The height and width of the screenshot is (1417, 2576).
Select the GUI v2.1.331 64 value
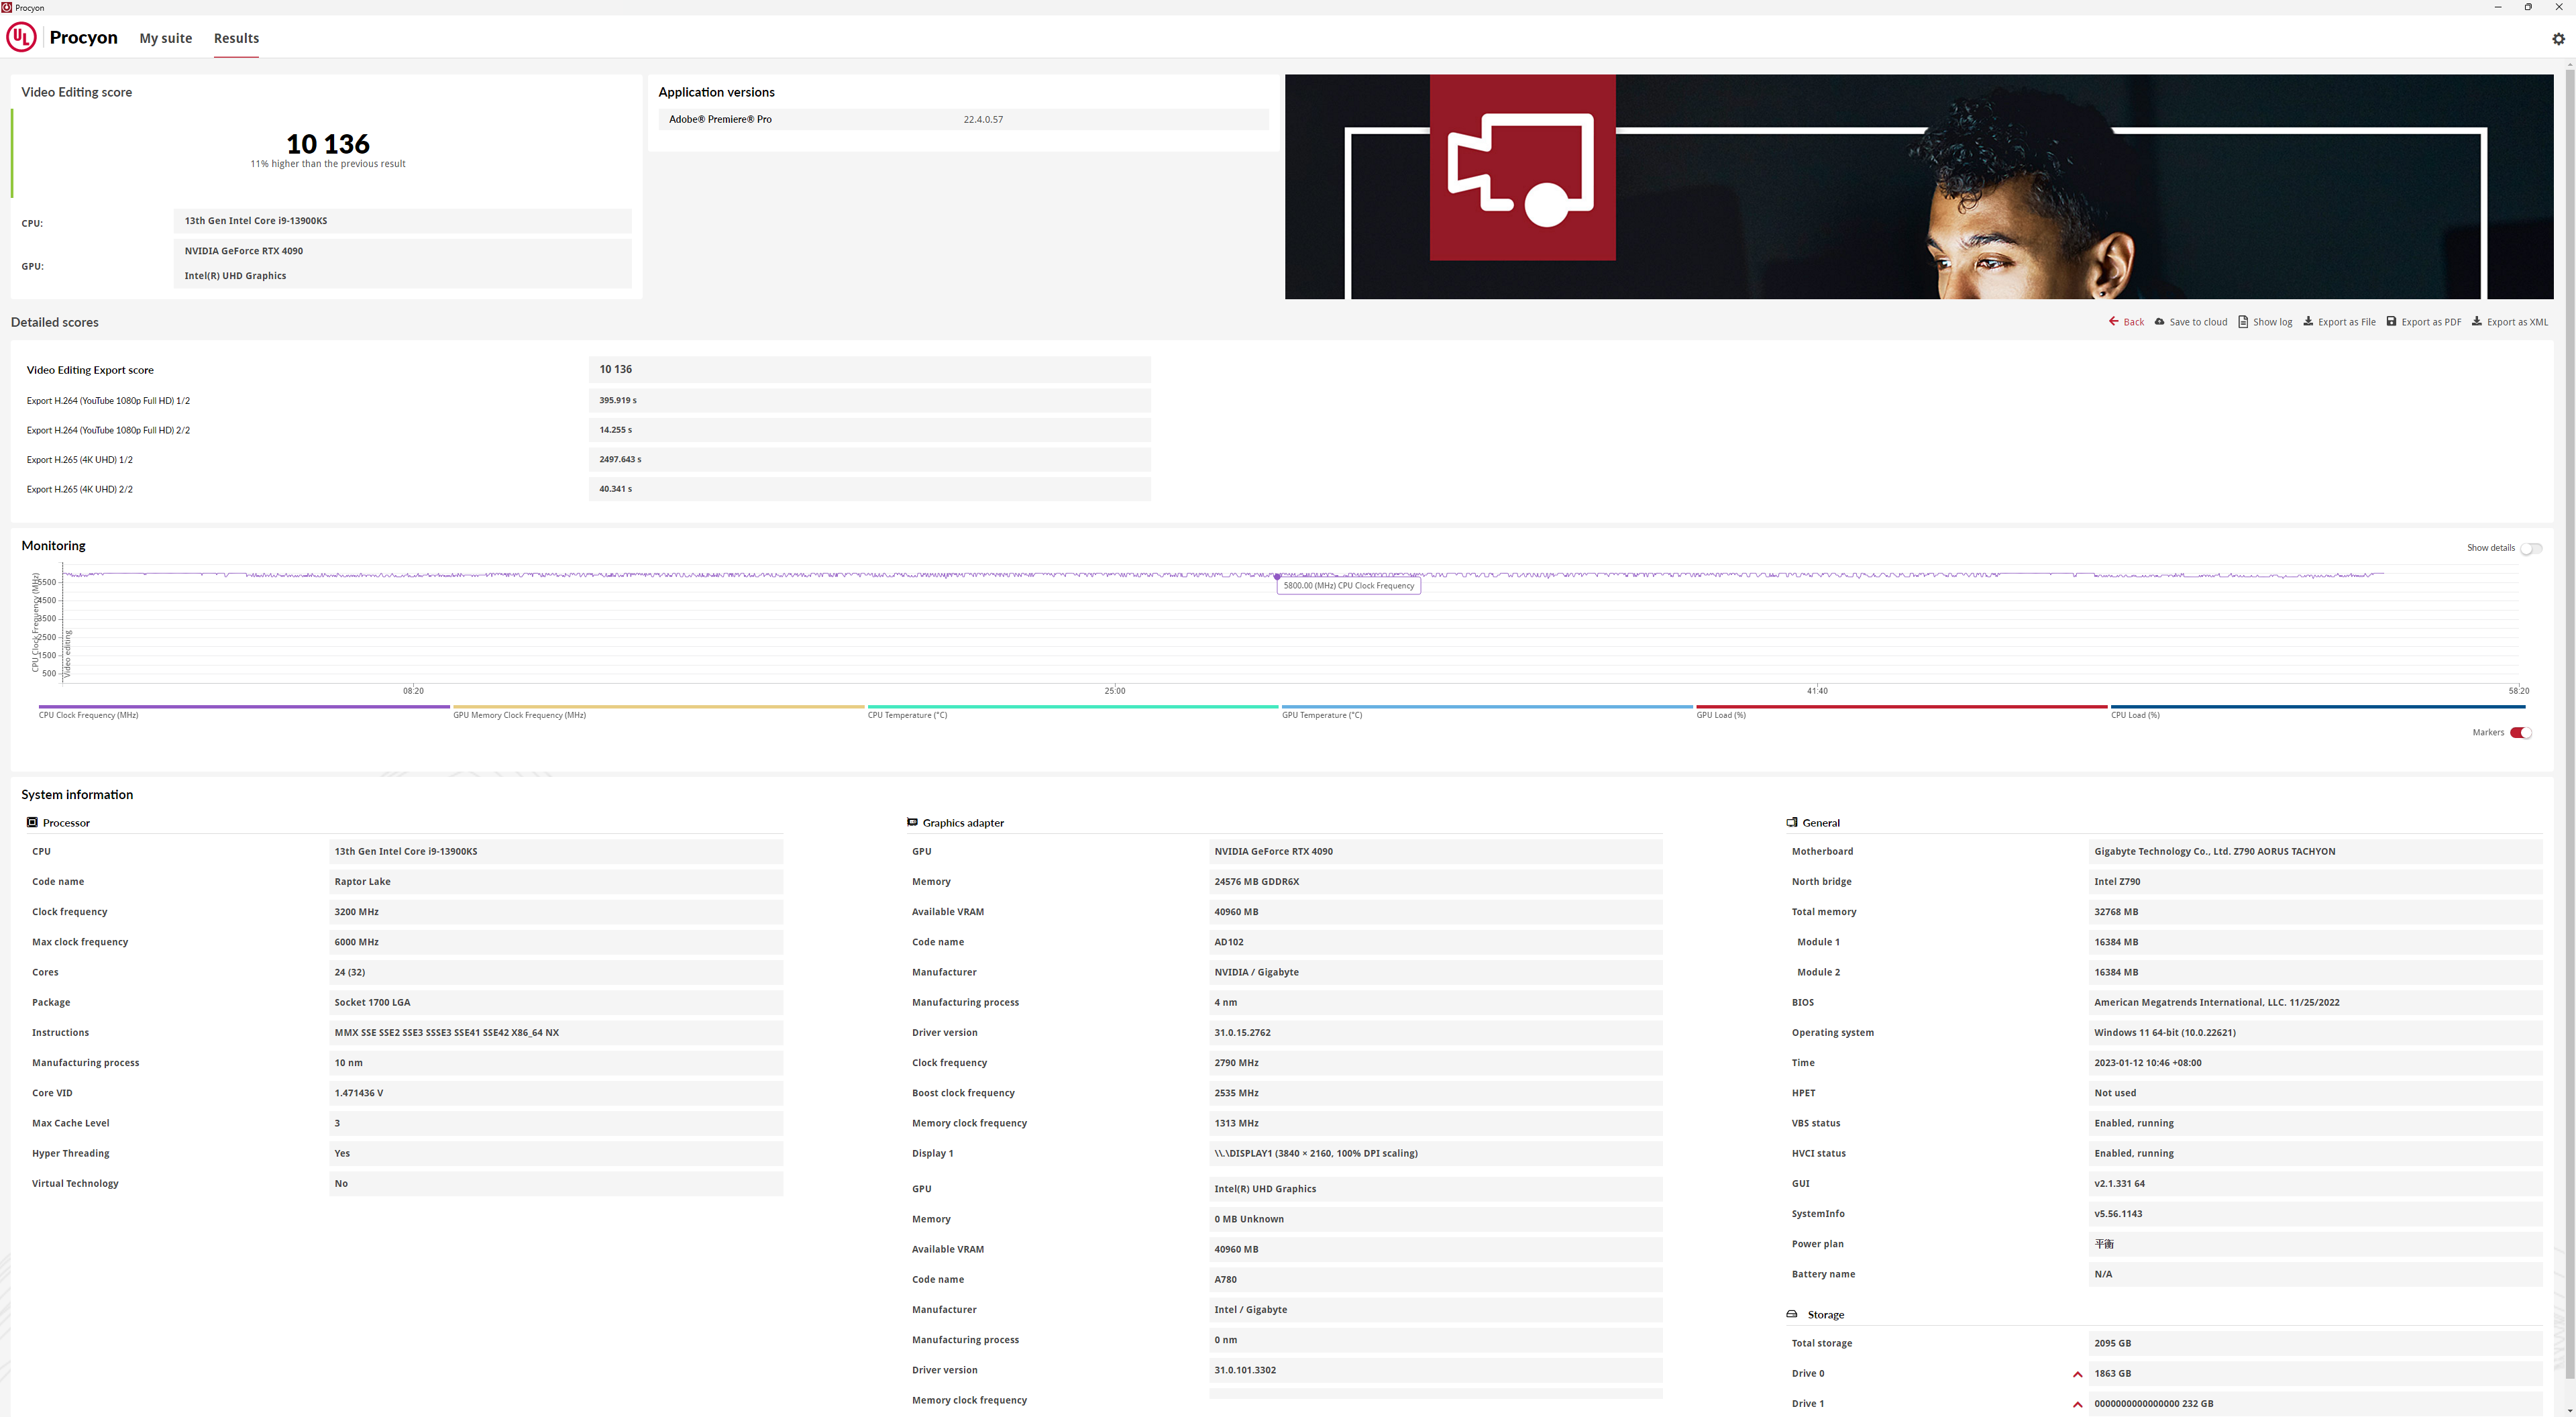(x=2316, y=1184)
